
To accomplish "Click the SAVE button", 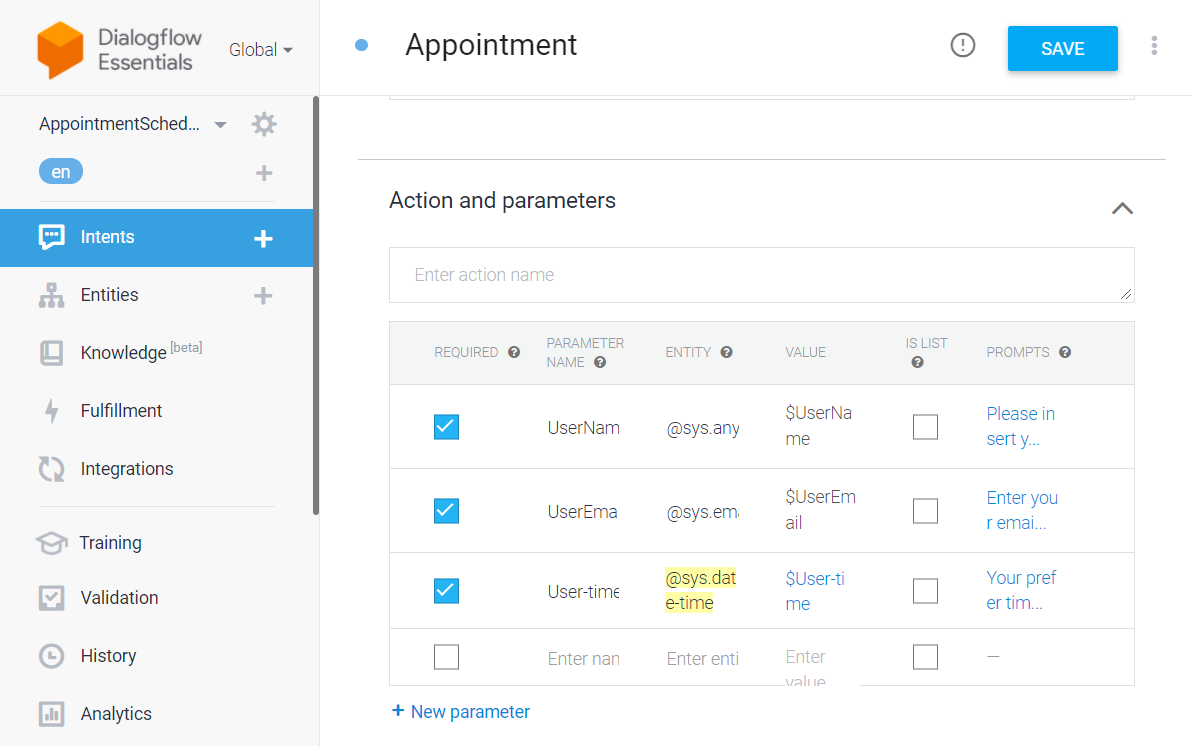I will (1063, 49).
